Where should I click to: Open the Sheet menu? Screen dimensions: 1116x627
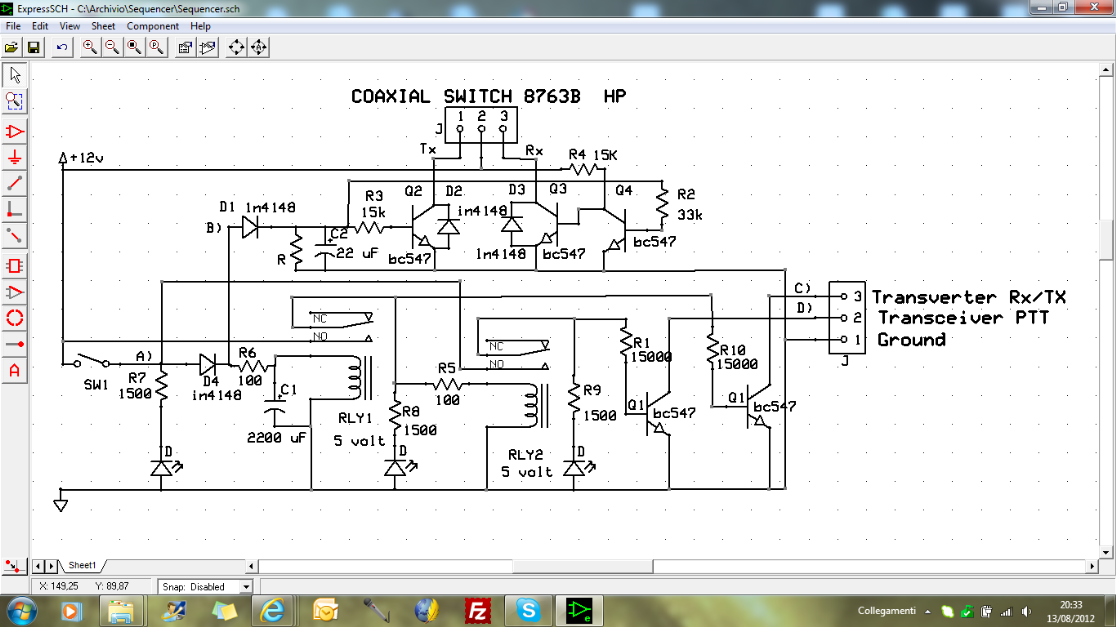pyautogui.click(x=102, y=26)
